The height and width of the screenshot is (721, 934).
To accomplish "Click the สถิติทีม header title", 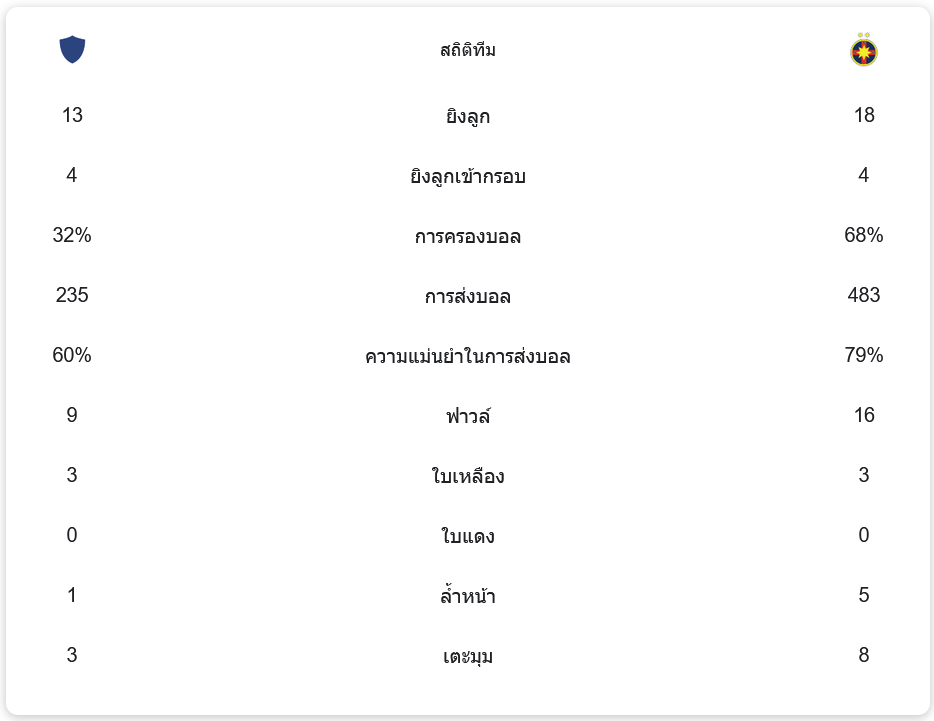I will [468, 50].
